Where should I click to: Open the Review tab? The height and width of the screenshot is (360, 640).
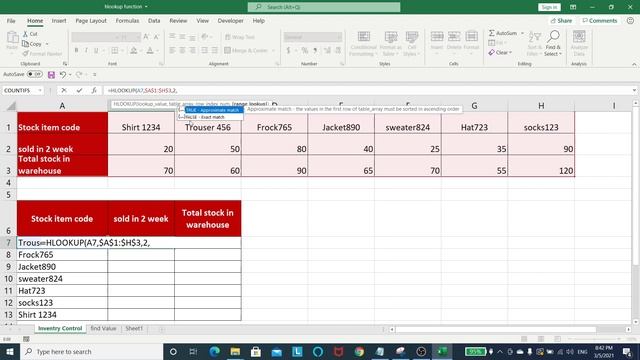point(178,20)
